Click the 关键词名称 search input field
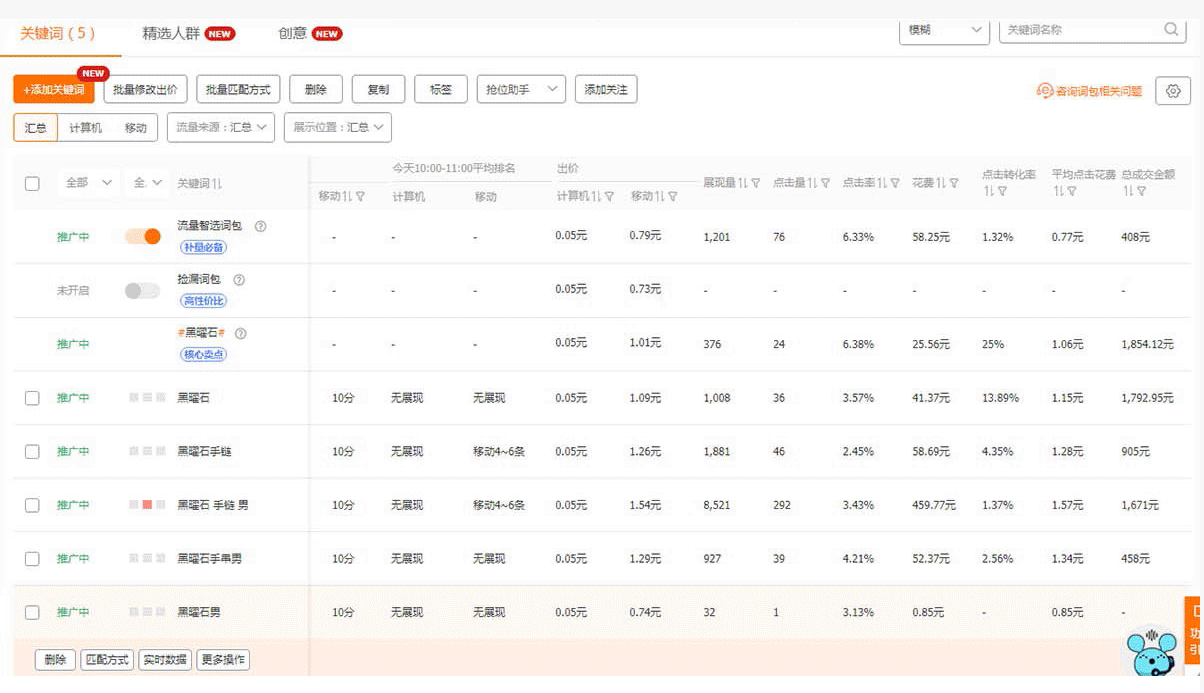This screenshot has height=693, width=1204. pos(1080,30)
